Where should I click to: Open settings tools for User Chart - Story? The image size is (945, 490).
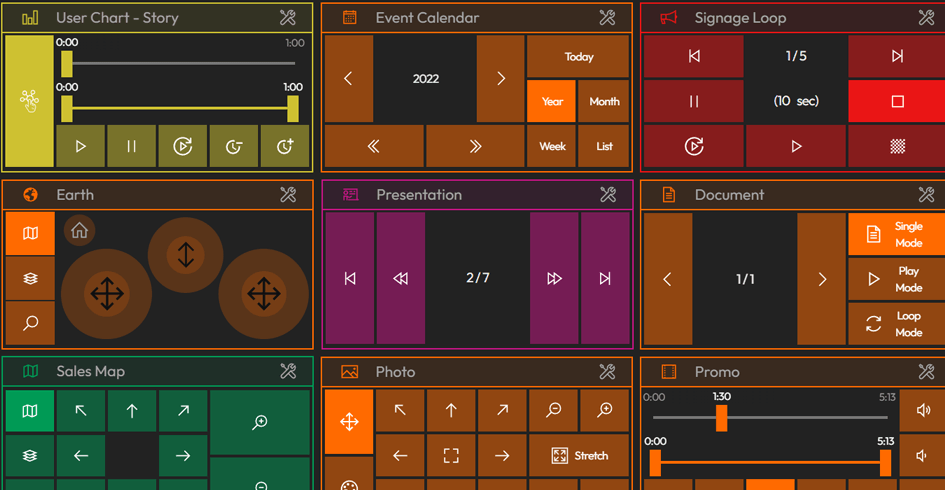(x=287, y=17)
